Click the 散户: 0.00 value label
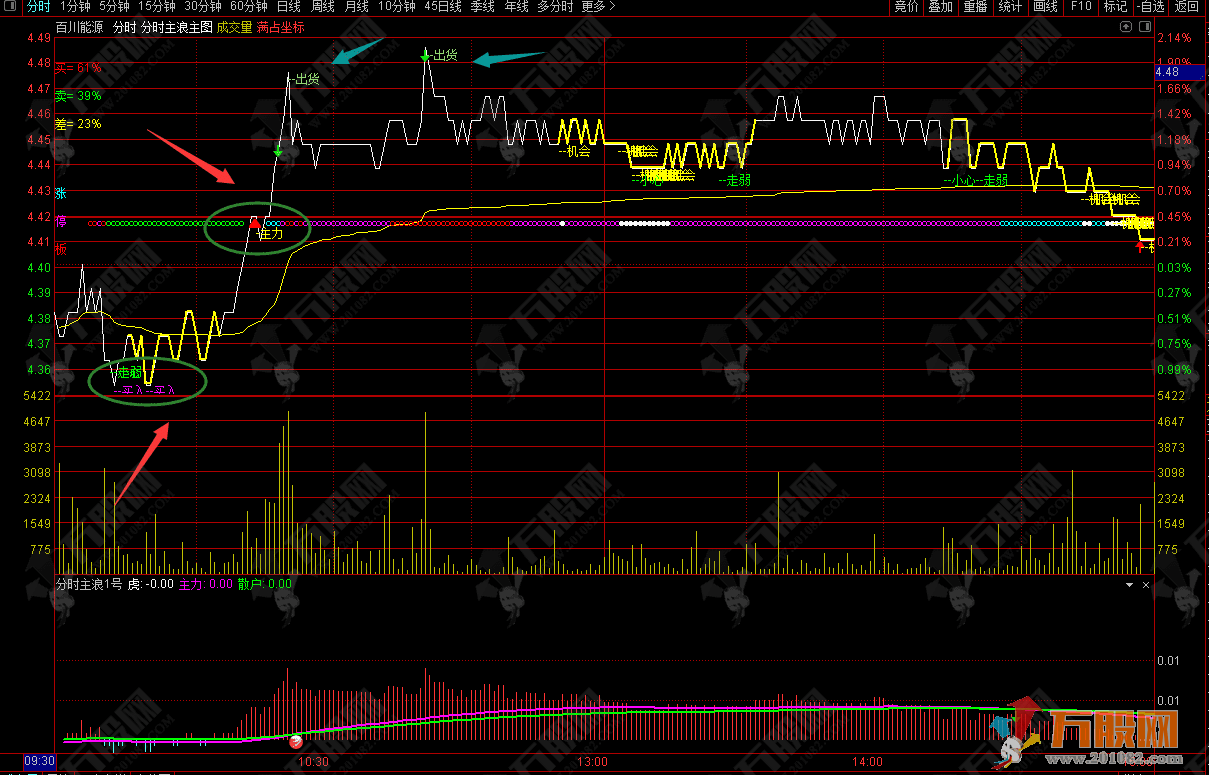 (265, 584)
